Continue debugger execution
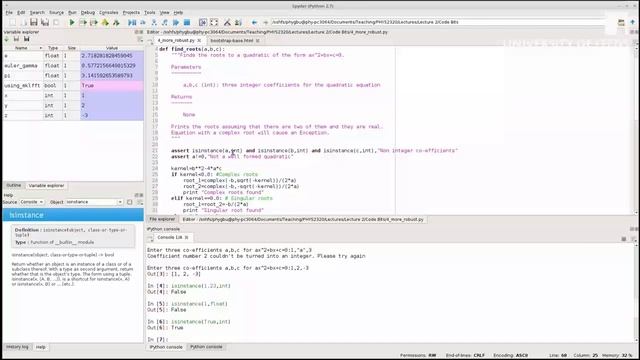640x360 pixels. [176, 22]
